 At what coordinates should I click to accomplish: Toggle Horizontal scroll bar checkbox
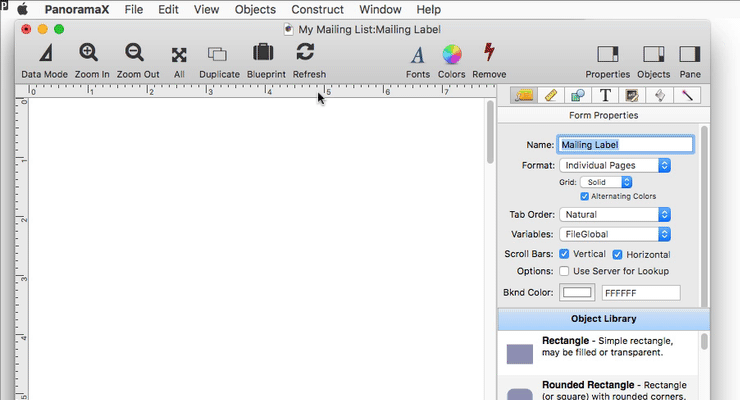click(617, 255)
